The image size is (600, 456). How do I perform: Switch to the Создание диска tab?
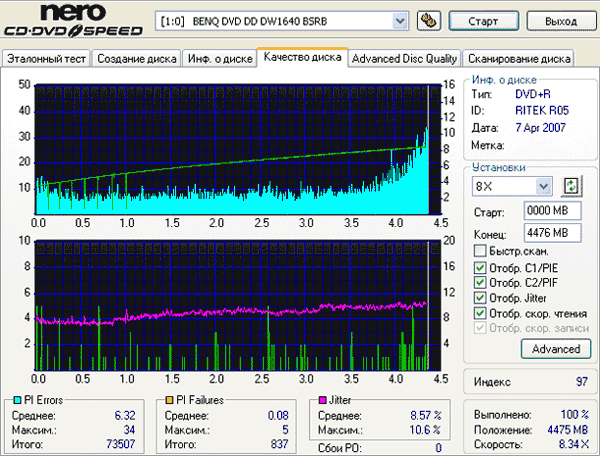point(137,59)
